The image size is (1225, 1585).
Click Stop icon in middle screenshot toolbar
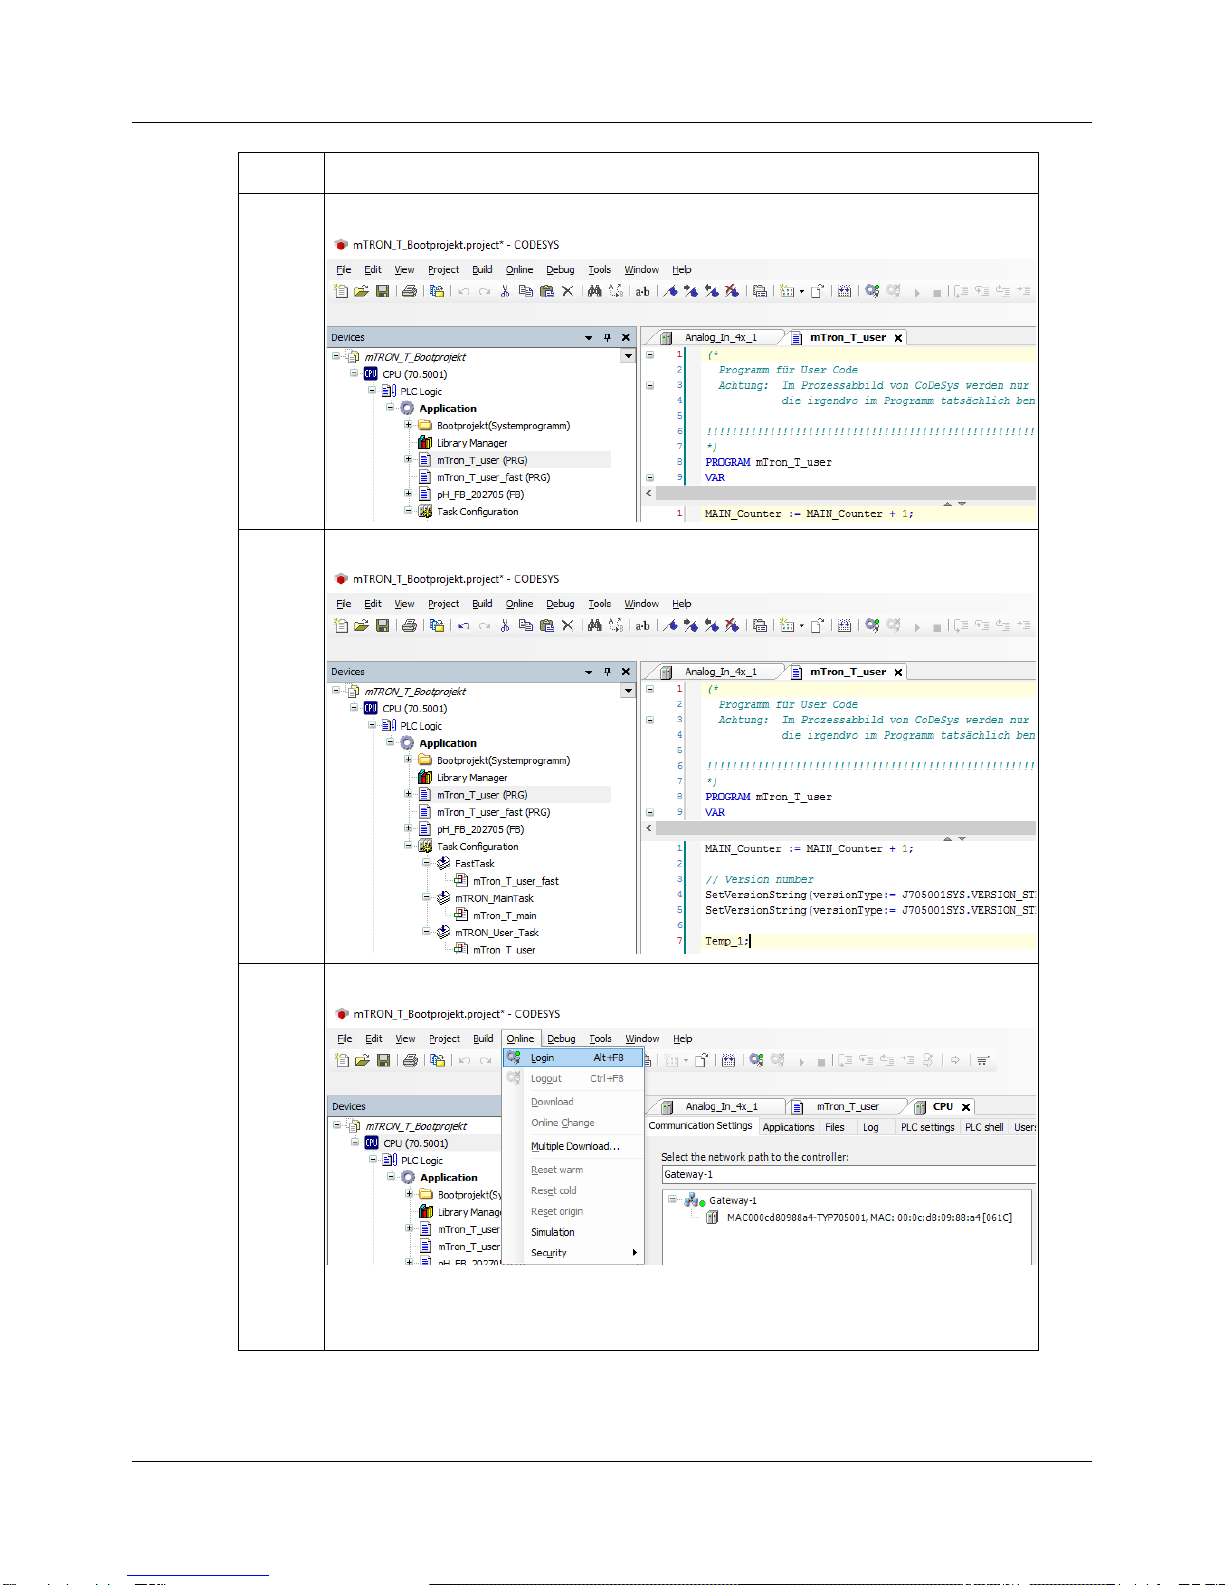click(937, 627)
